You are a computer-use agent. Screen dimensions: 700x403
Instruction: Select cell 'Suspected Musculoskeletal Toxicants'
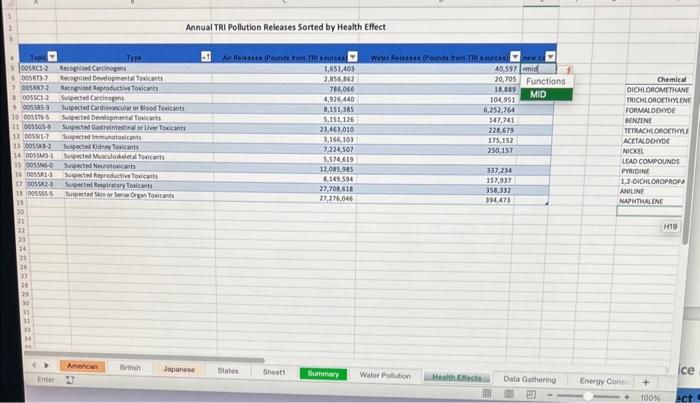point(114,157)
